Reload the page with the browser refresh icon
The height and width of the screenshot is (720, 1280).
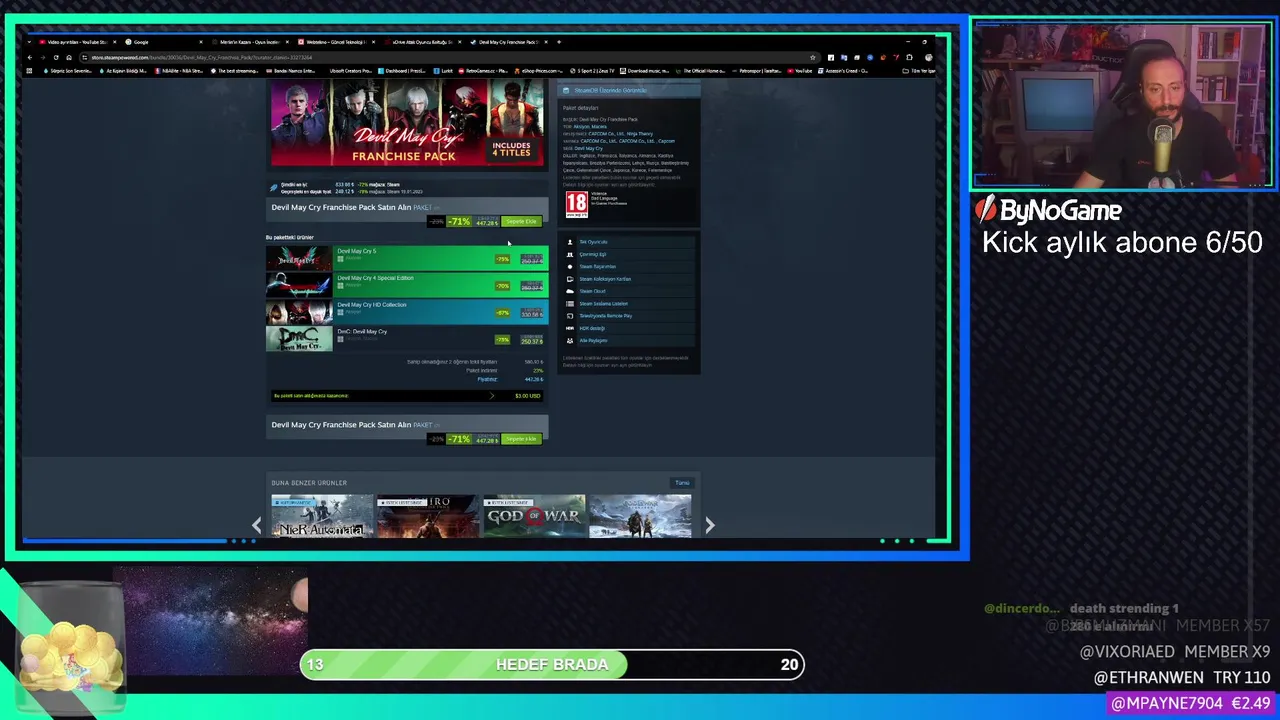(55, 57)
